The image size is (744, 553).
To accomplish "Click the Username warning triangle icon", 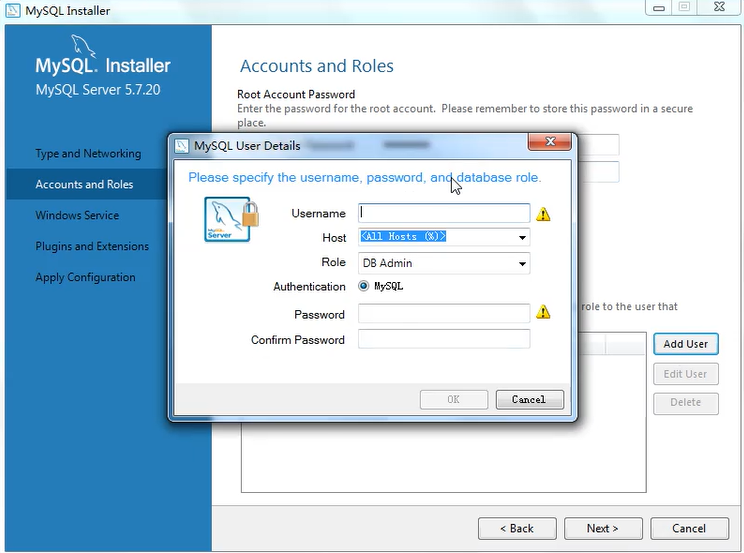I will click(x=543, y=214).
